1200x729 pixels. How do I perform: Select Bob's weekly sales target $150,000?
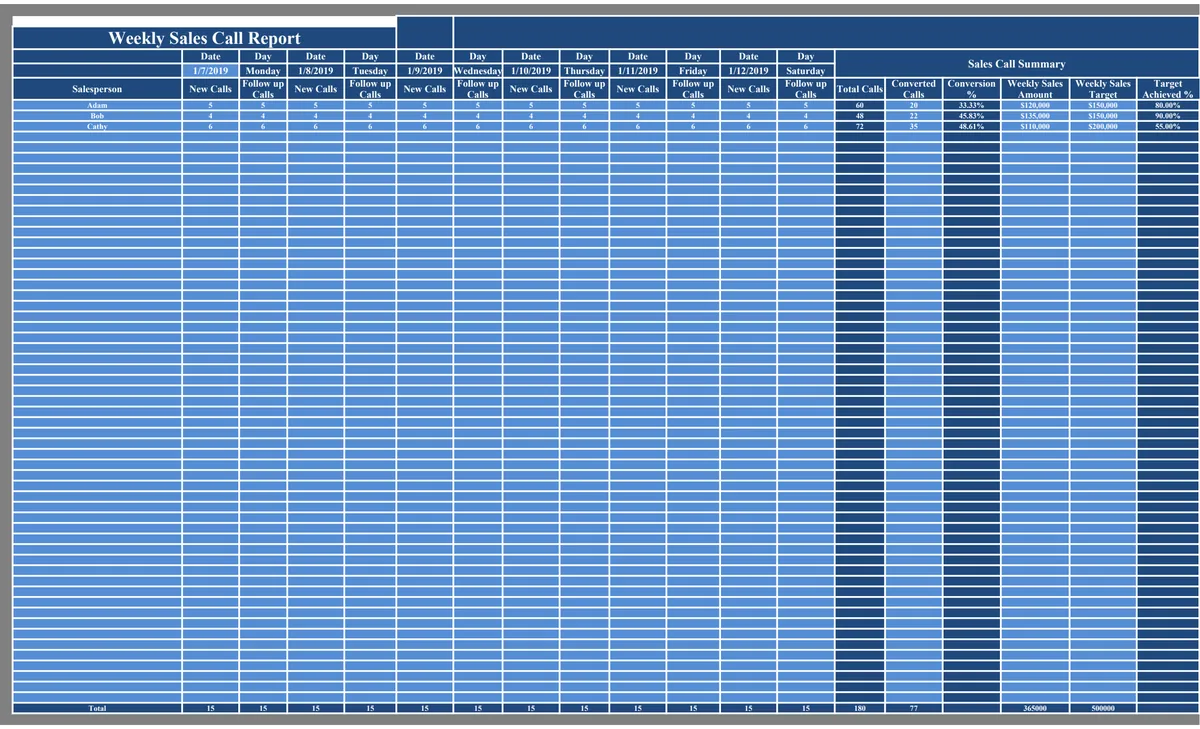(x=1103, y=116)
